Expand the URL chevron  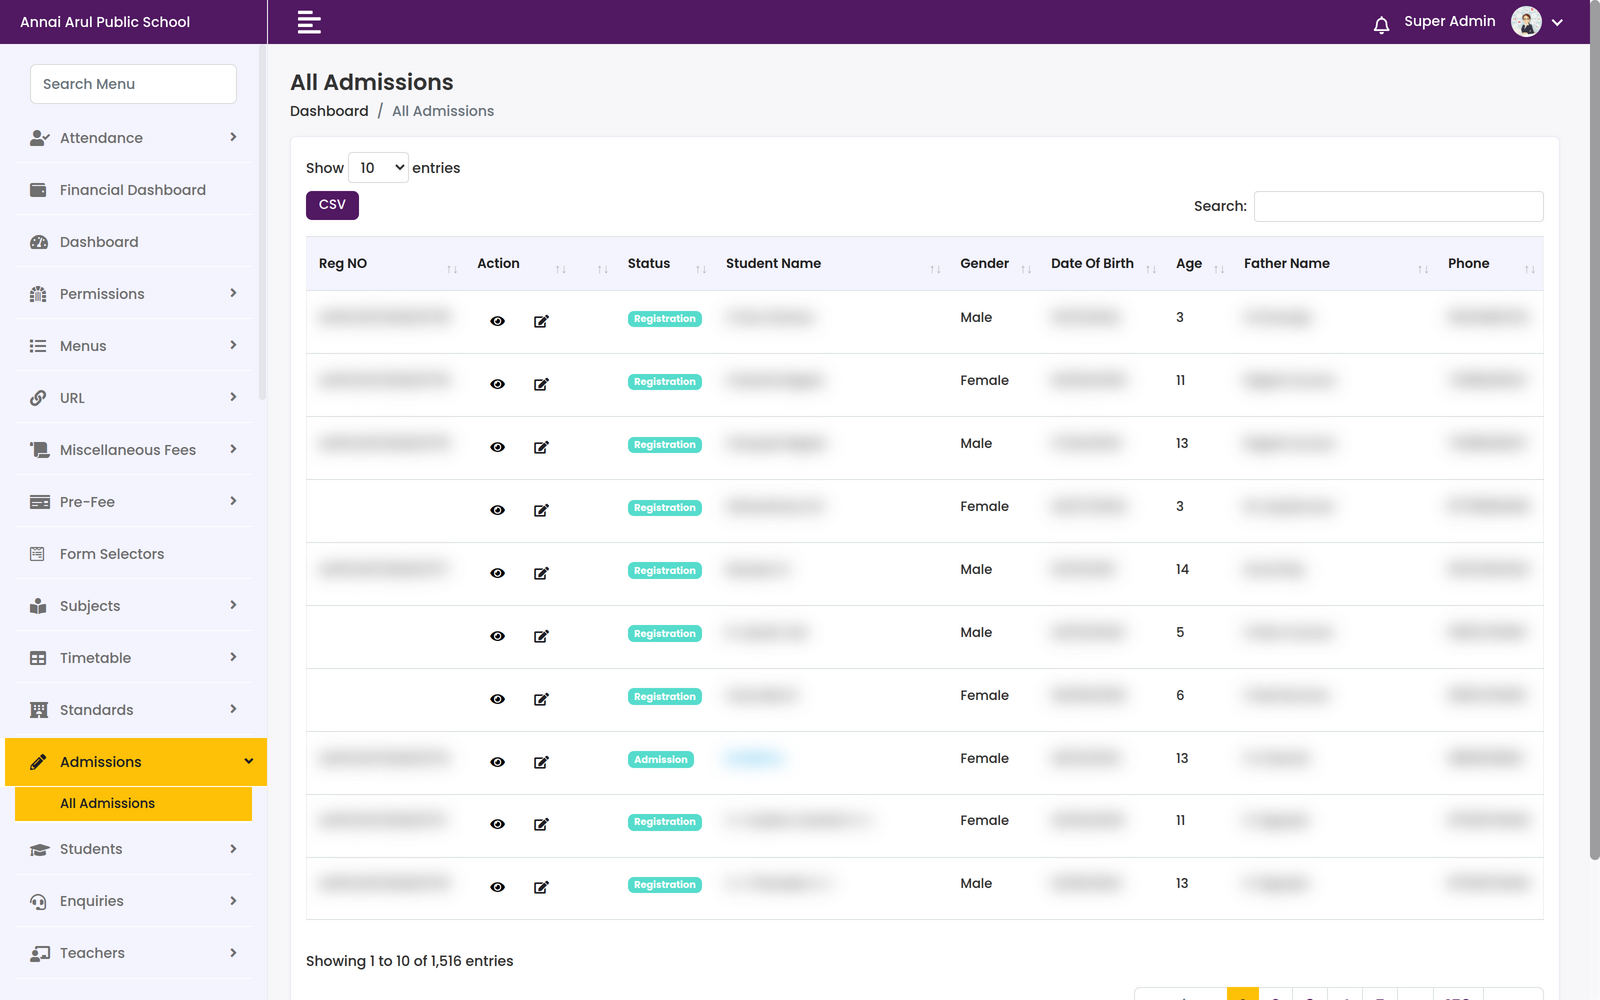point(233,397)
